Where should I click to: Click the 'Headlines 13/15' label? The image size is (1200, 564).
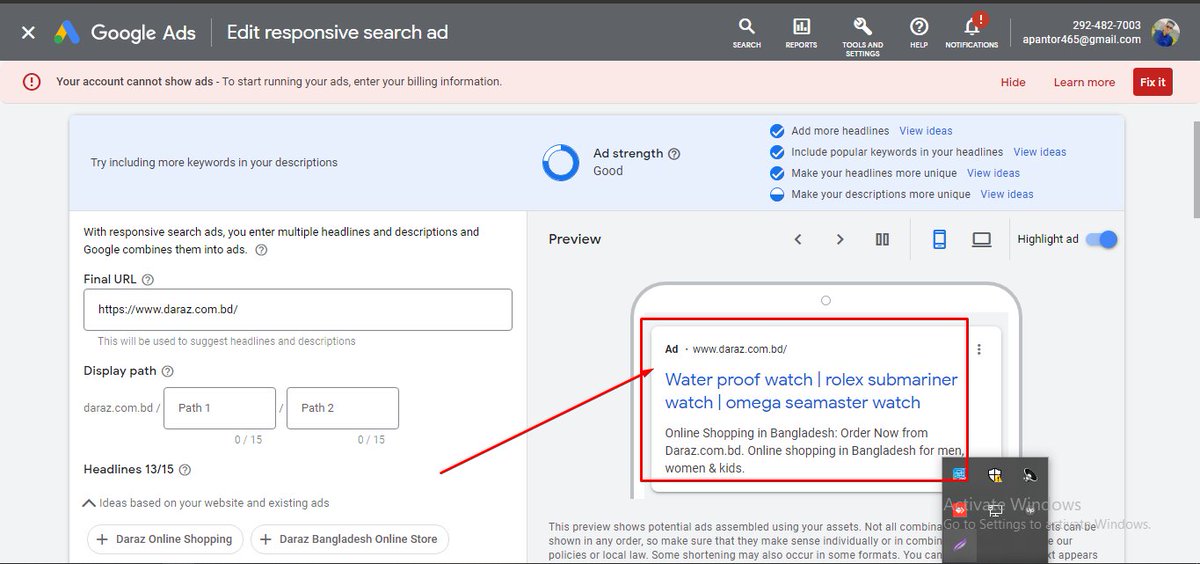[128, 470]
